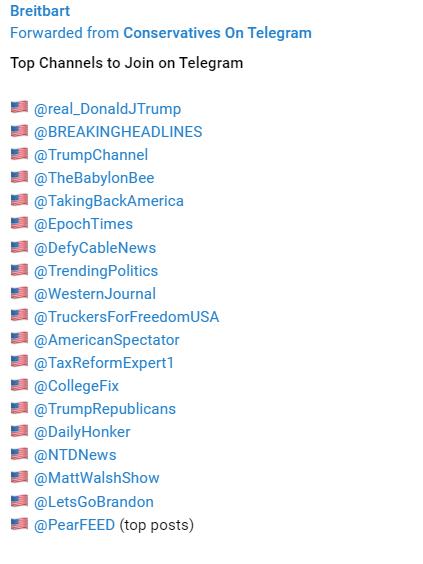Click the @DailyHonker mention
This screenshot has height=564, width=423.
pos(82,432)
